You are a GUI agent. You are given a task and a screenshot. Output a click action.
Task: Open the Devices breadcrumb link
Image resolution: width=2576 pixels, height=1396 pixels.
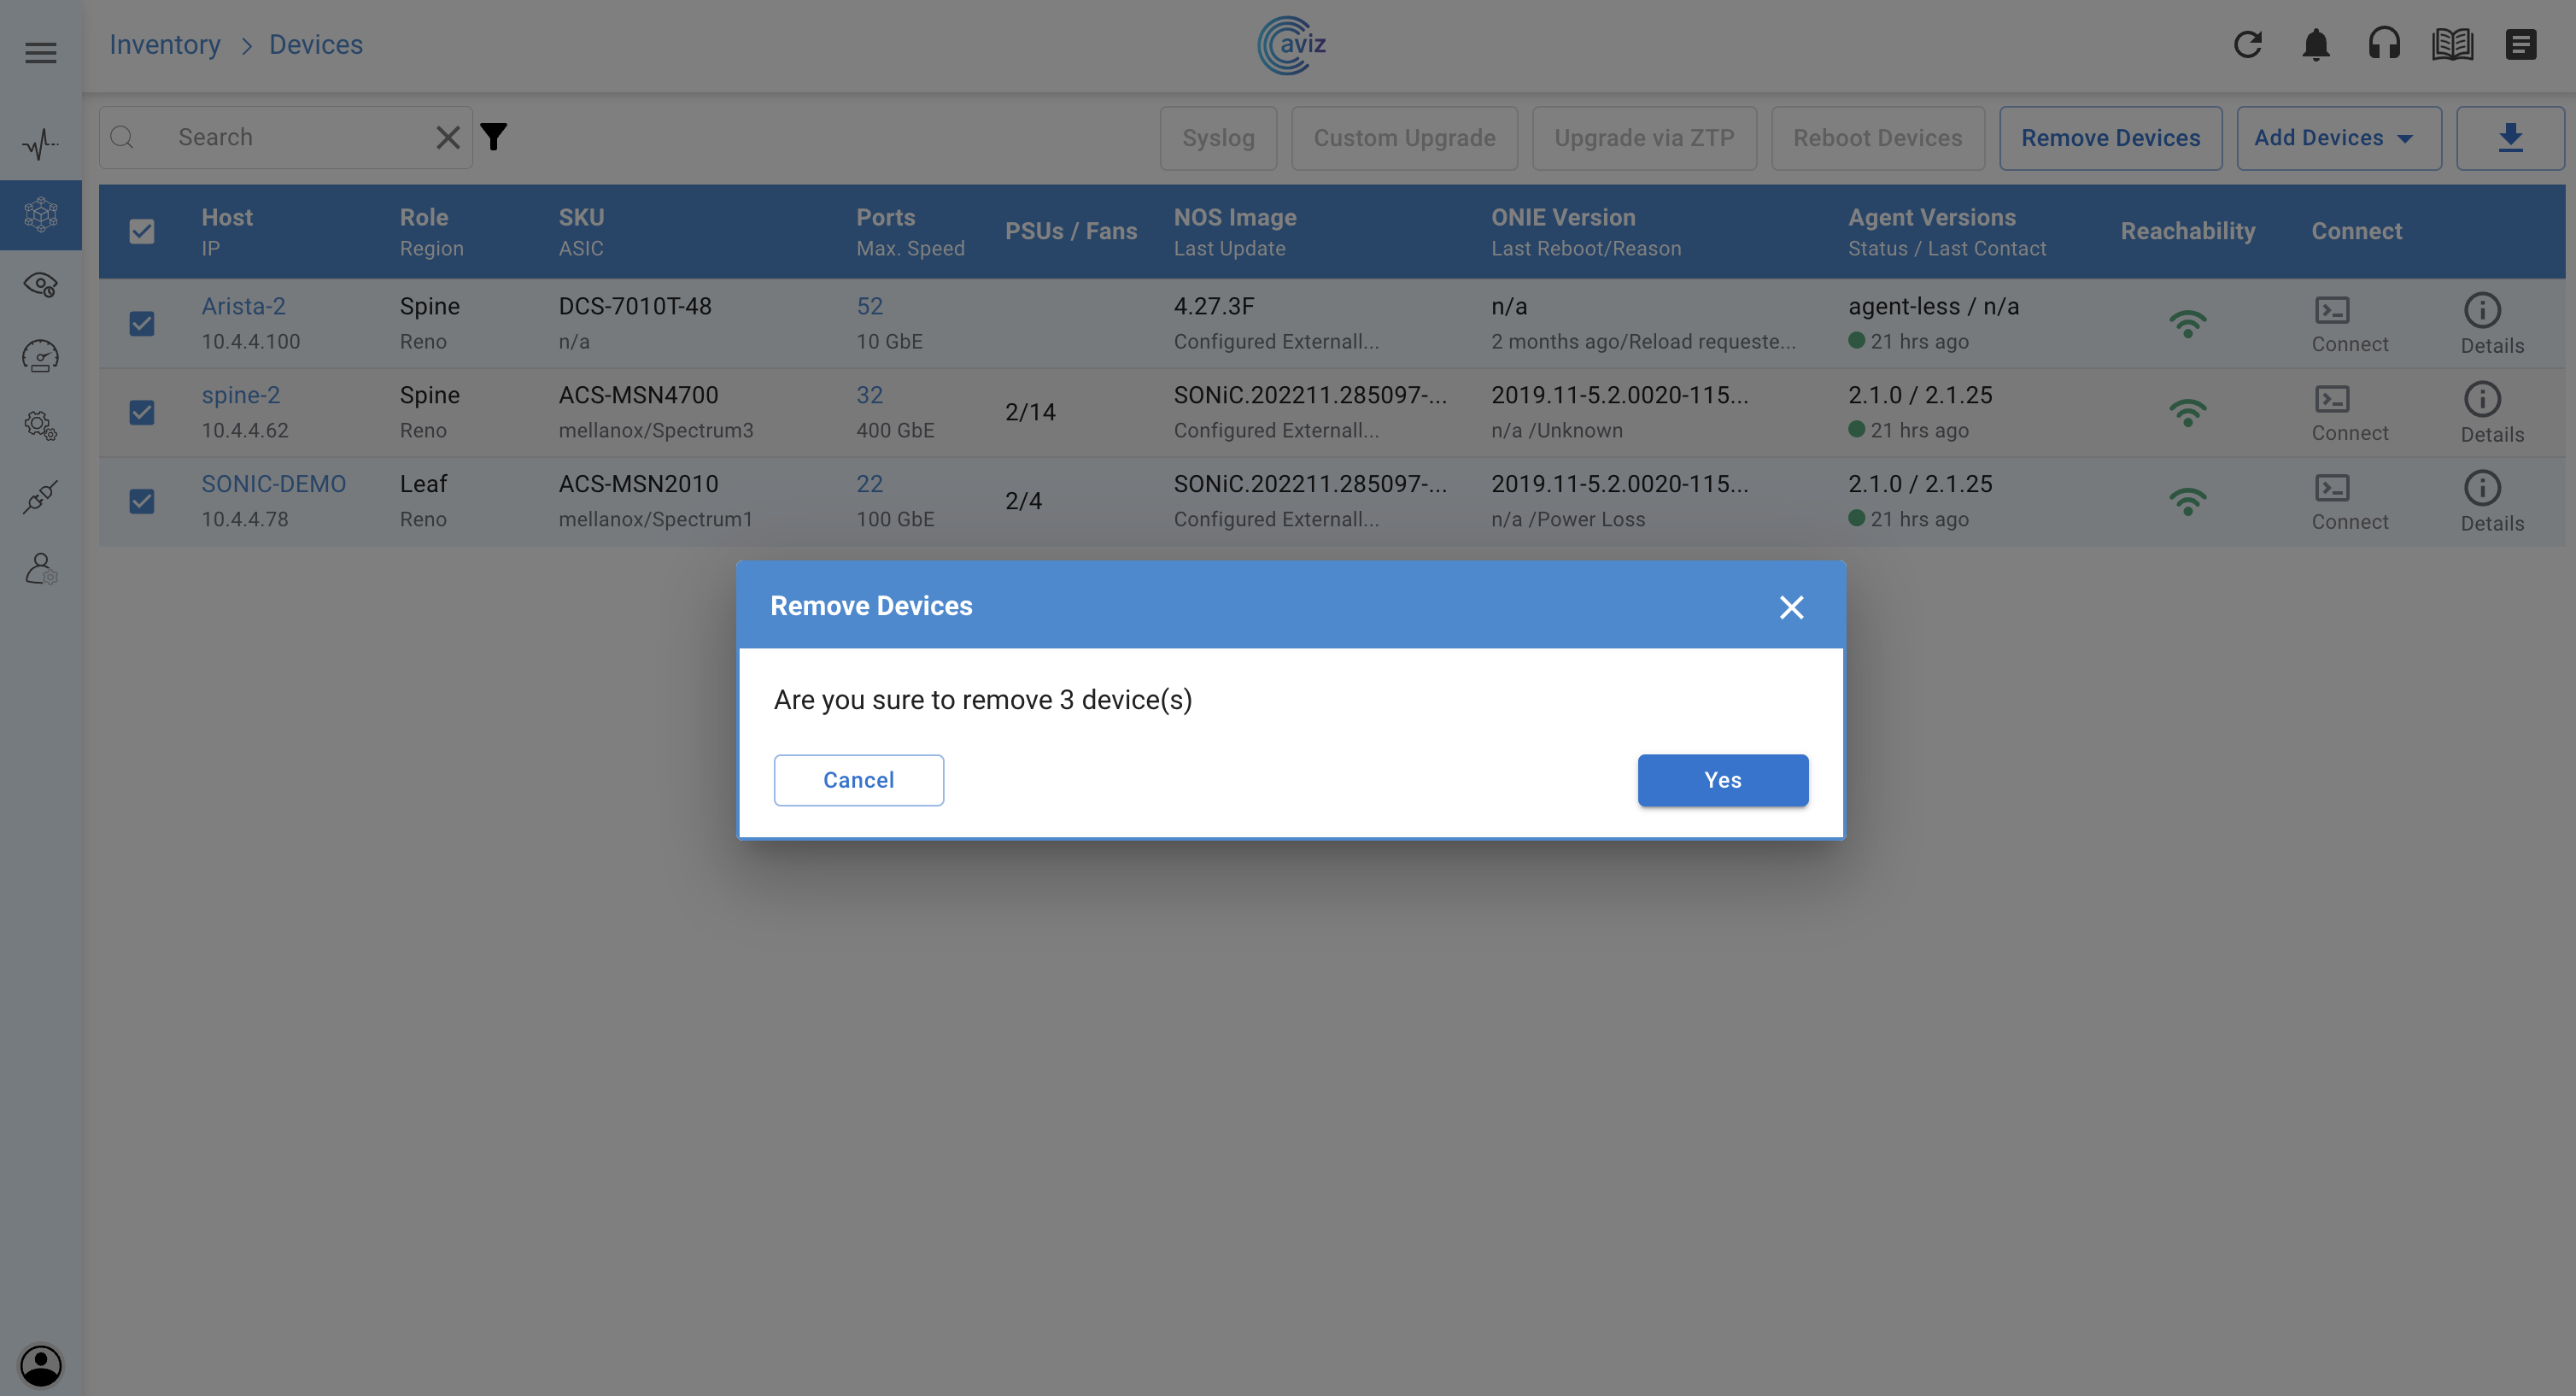point(316,45)
